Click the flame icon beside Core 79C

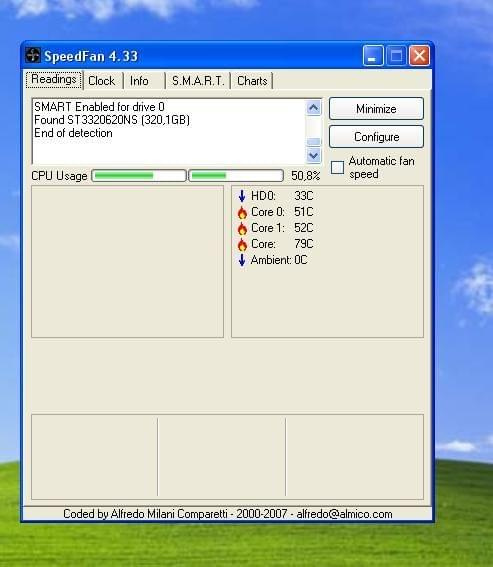tap(242, 244)
